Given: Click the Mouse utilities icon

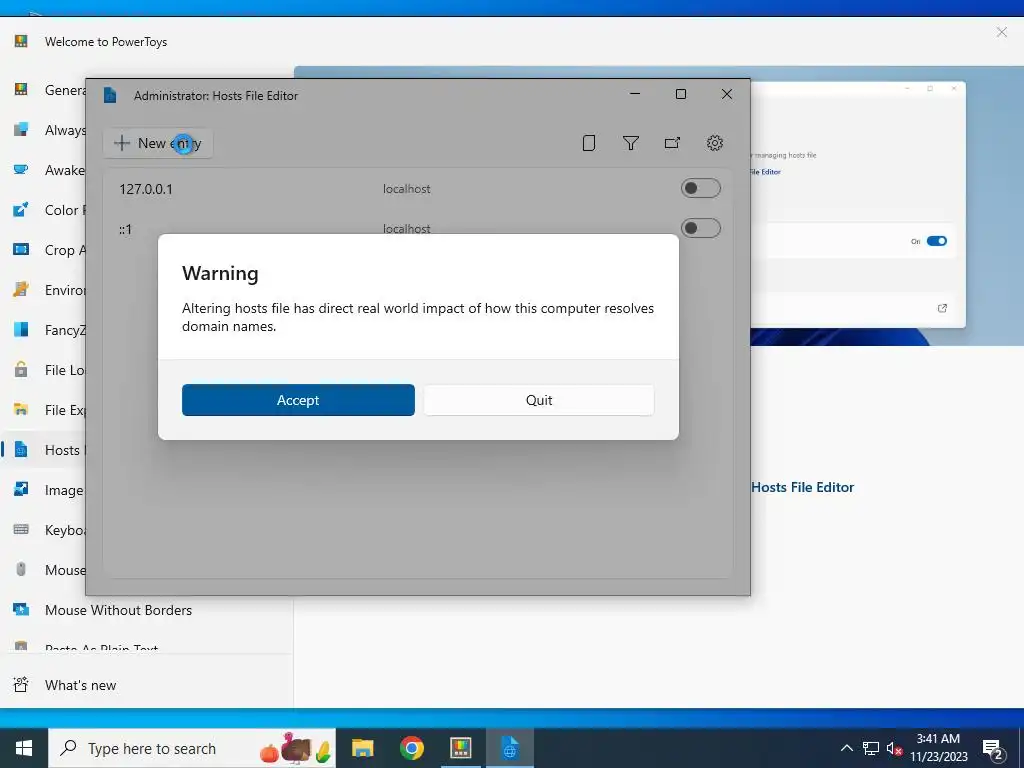Looking at the screenshot, I should tap(21, 569).
